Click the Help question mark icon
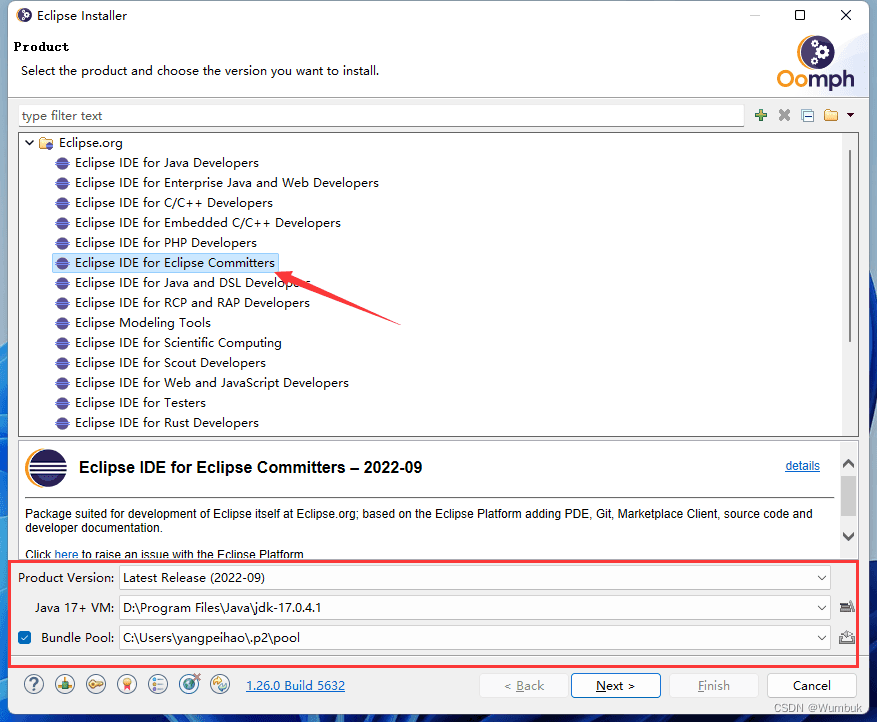 coord(34,684)
